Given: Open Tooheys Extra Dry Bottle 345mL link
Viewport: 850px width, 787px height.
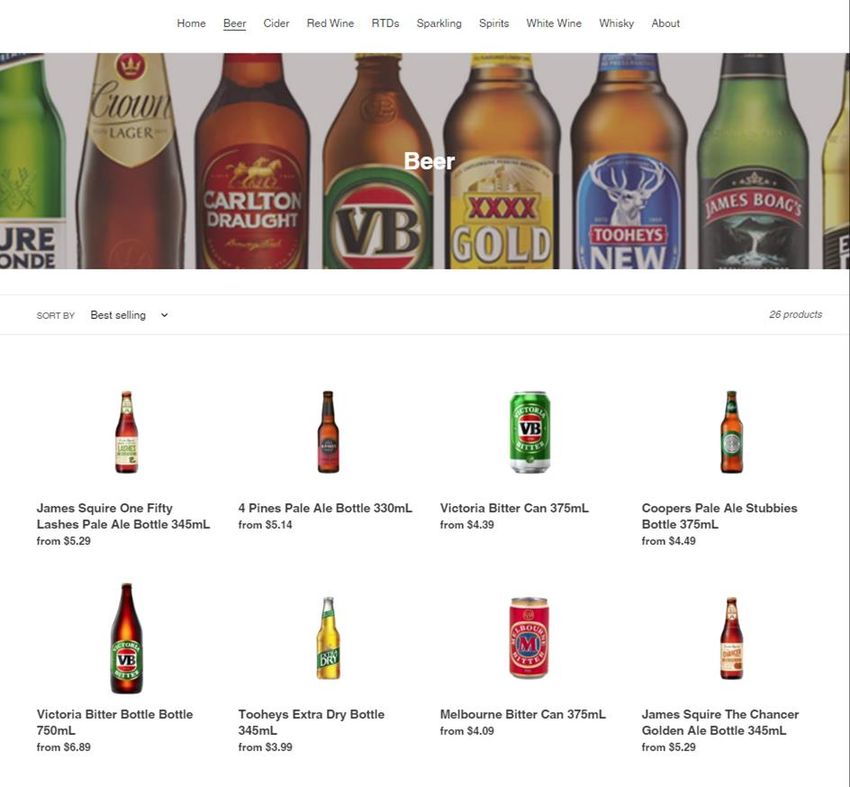Looking at the screenshot, I should point(312,722).
